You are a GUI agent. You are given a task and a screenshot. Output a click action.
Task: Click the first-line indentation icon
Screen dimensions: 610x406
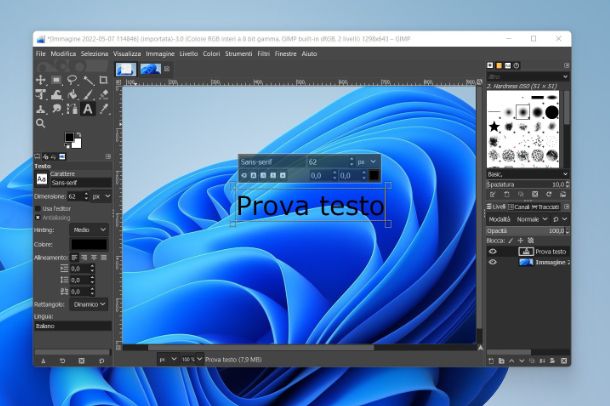(64, 268)
